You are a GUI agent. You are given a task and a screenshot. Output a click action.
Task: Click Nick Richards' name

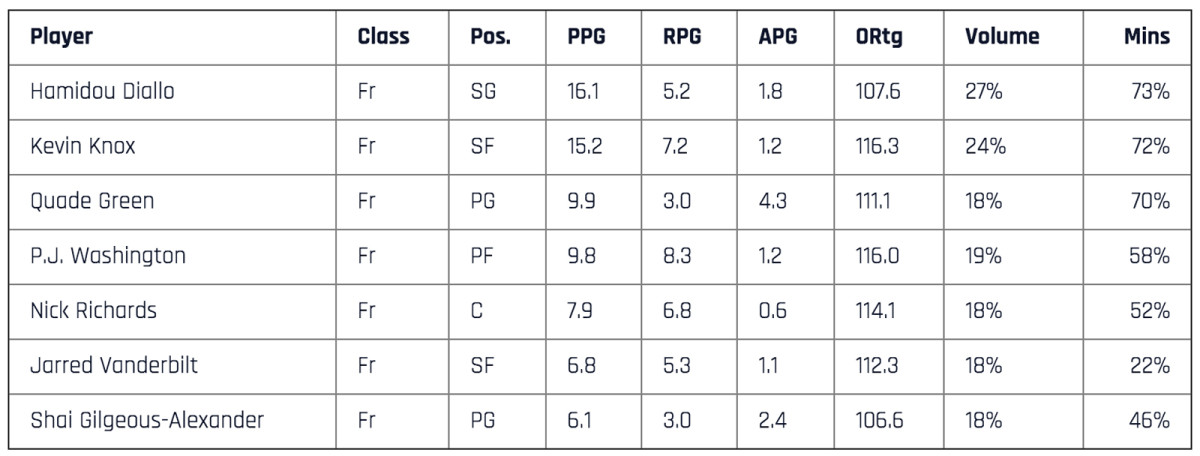tap(93, 310)
